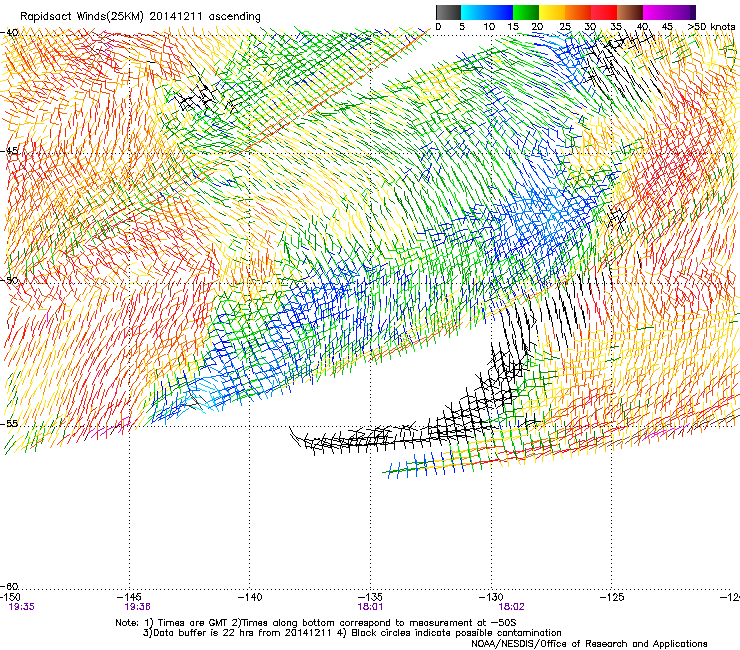Click the magenta-purple 40-50 knots legend swatch
Screen dimensions: 740x650
[669, 12]
